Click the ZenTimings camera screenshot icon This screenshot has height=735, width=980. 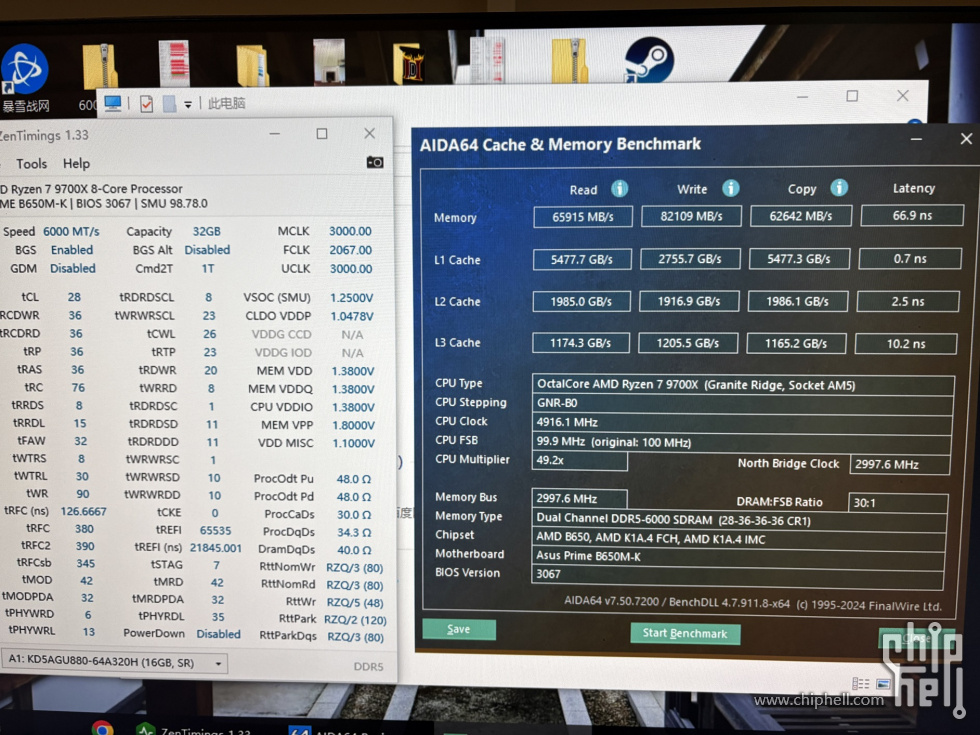point(375,162)
